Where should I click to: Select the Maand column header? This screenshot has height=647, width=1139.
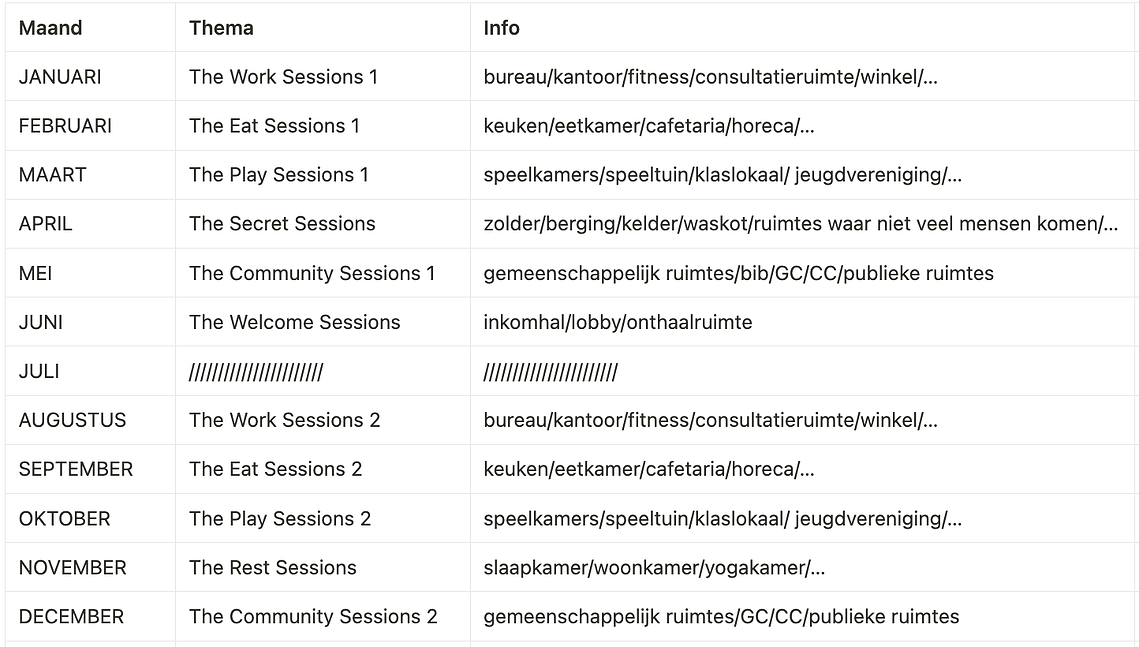[x=90, y=28]
